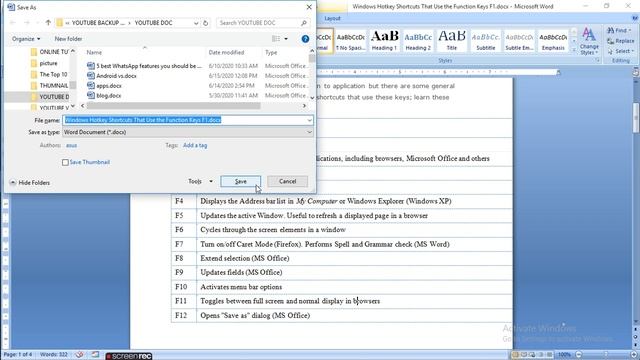Go up one folder level in Save As
640x360 pixels.
[48, 23]
